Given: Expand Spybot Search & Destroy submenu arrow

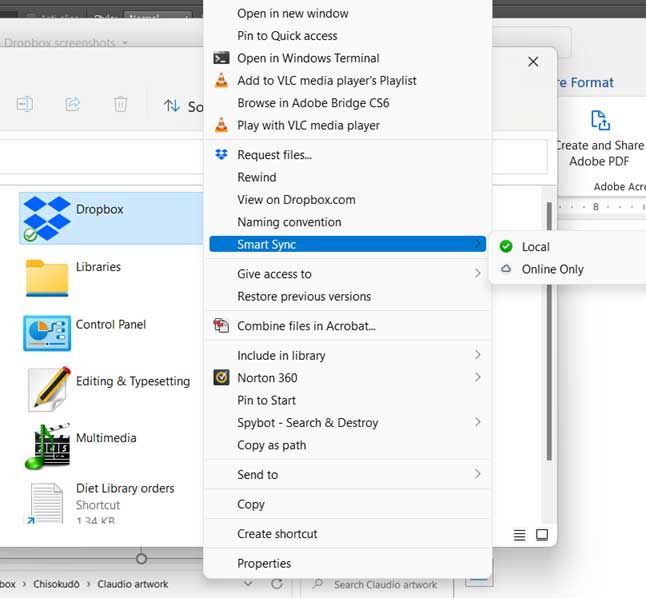Looking at the screenshot, I should tap(477, 422).
